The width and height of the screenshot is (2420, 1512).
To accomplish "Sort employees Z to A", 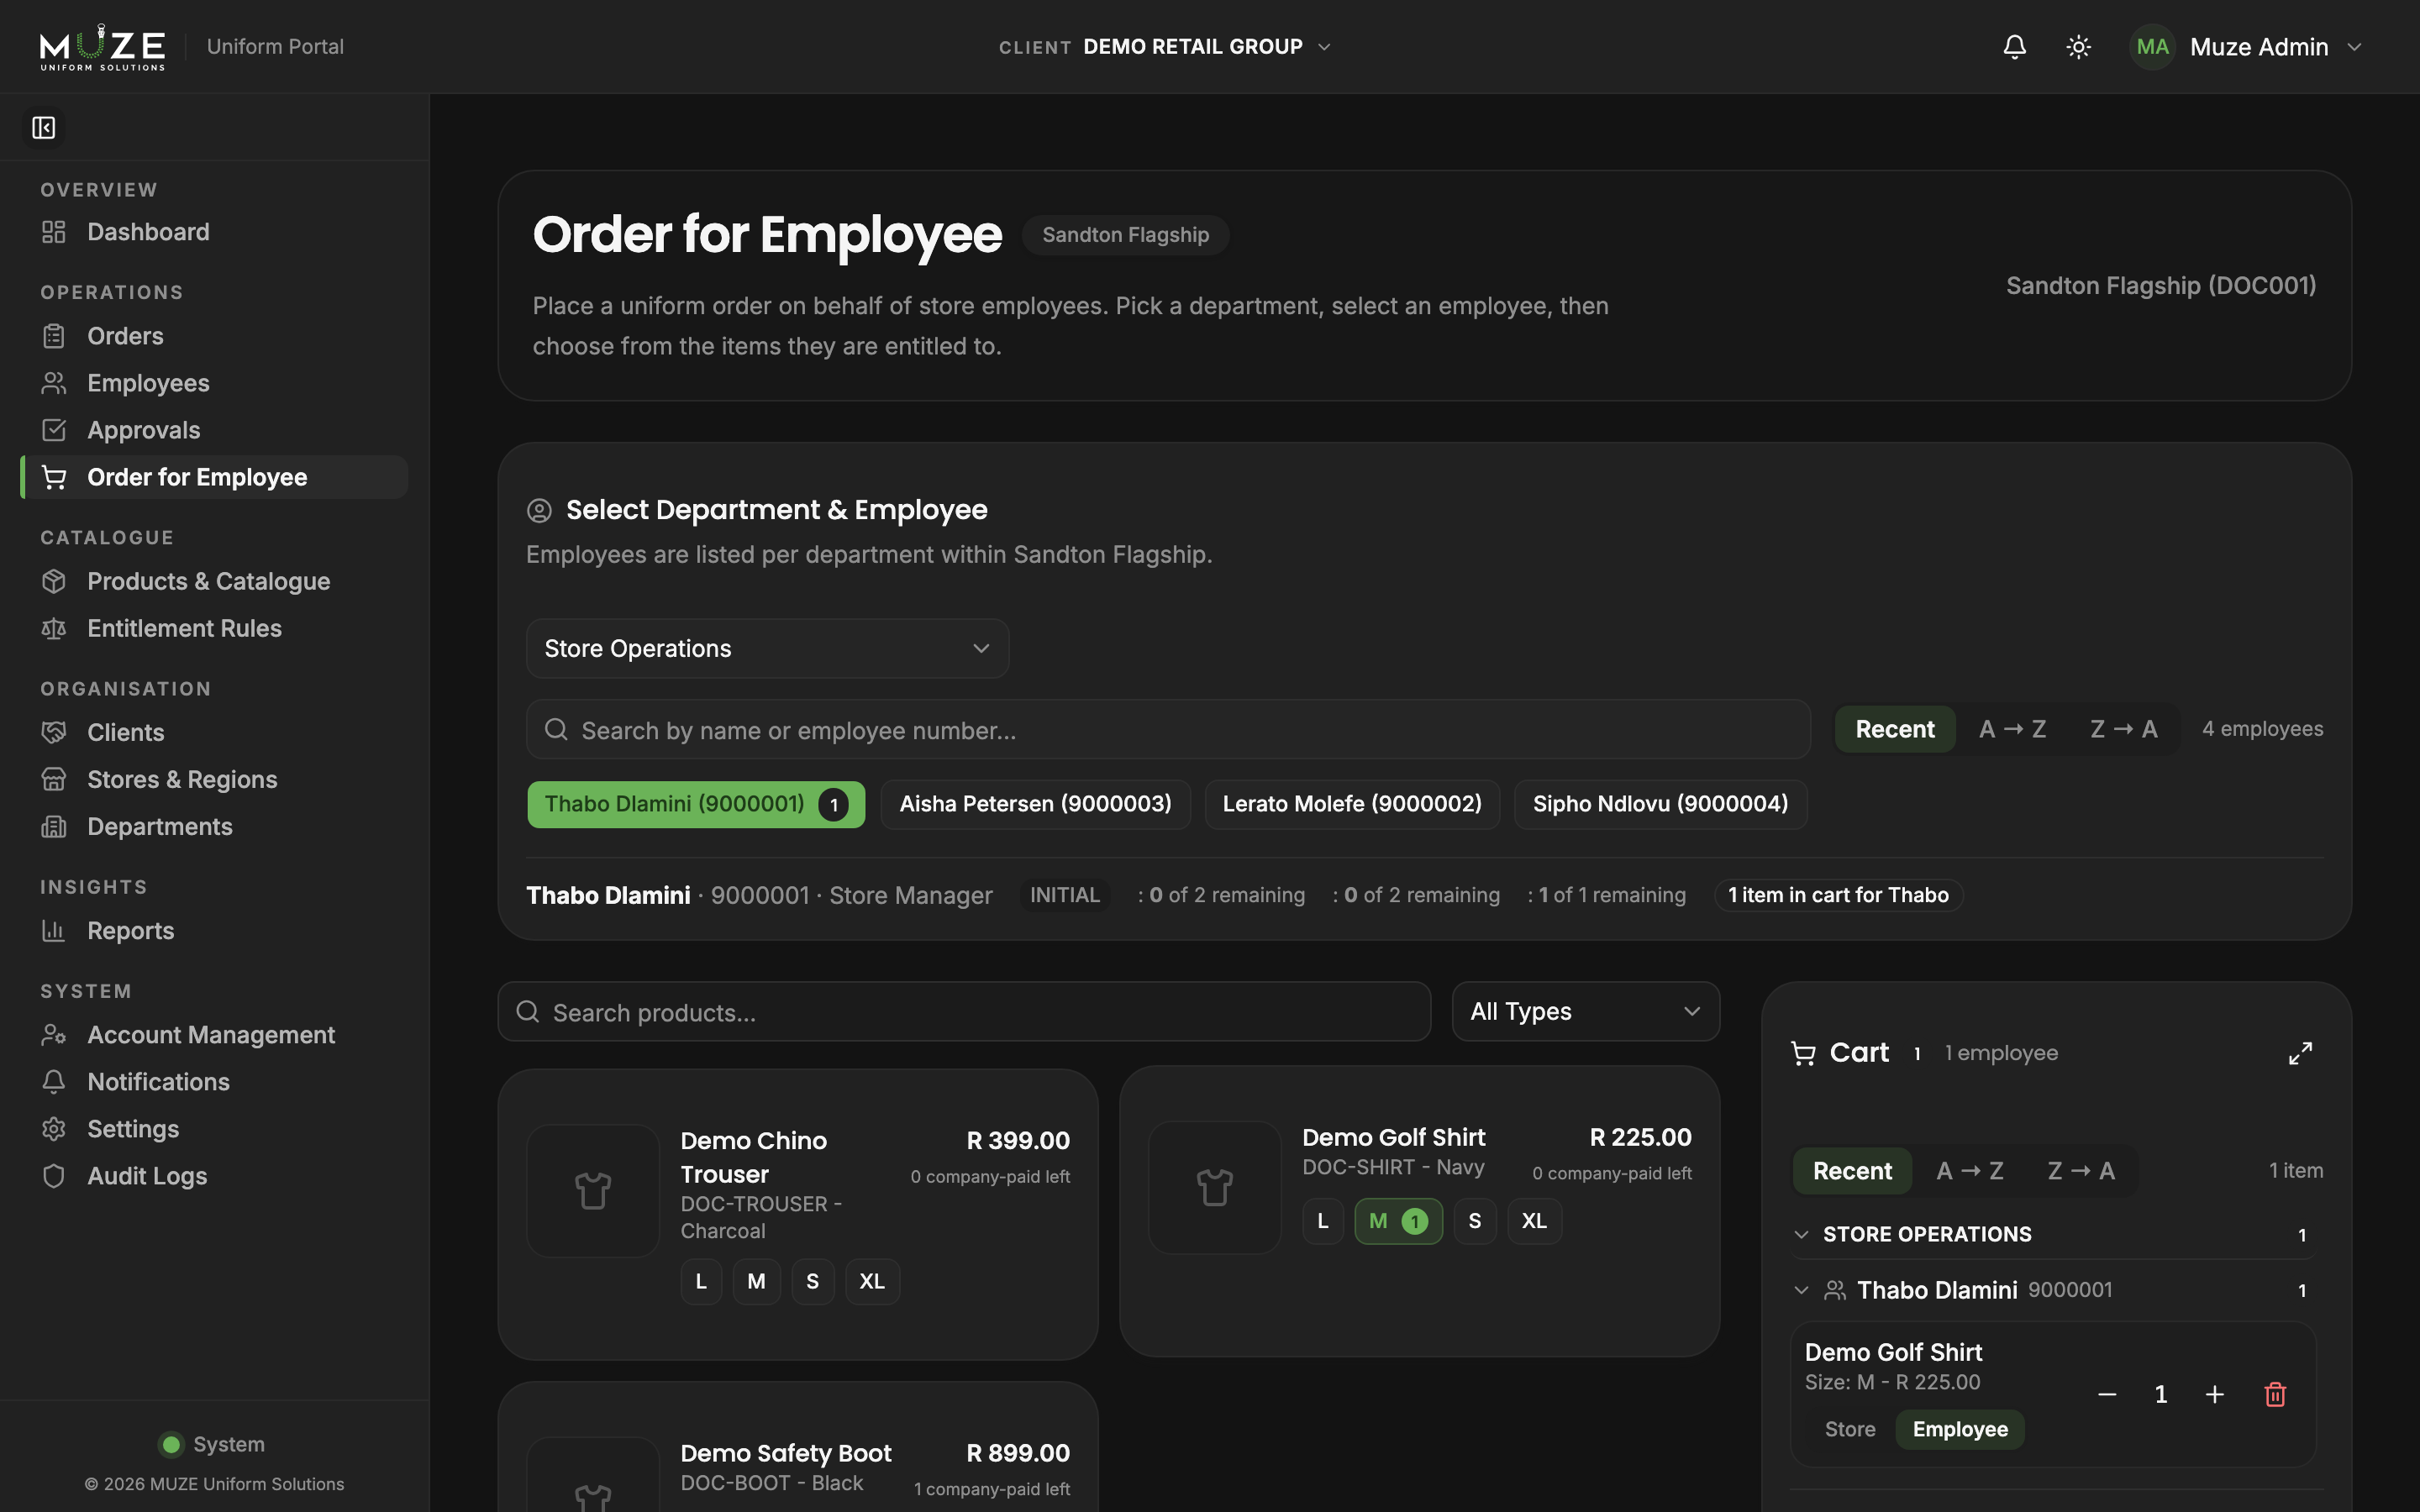I will pyautogui.click(x=2123, y=729).
